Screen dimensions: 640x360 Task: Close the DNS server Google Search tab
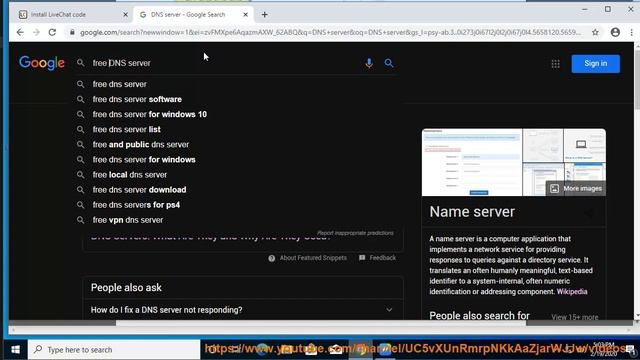coord(245,14)
